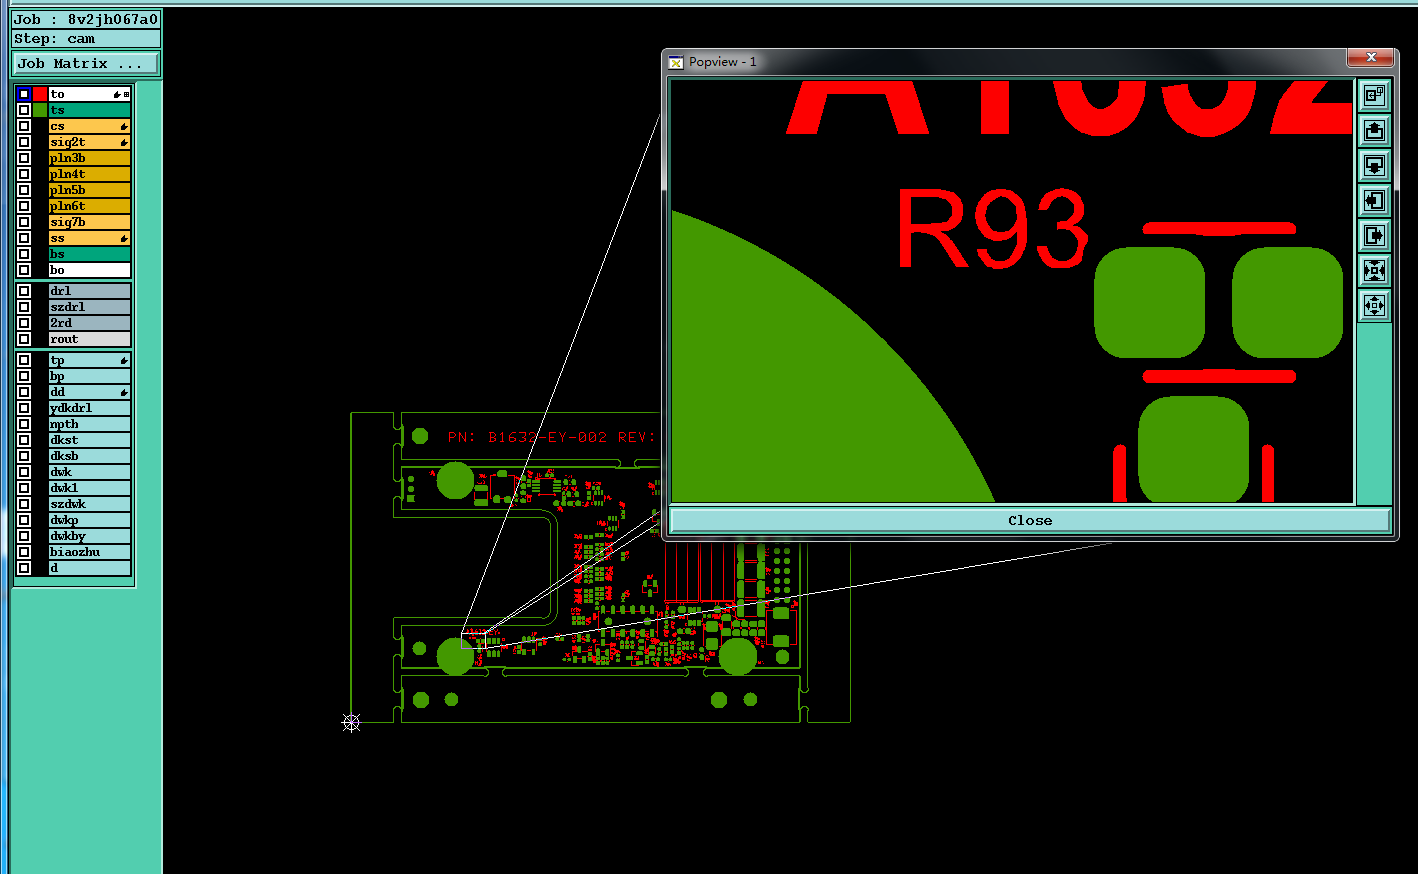Viewport: 1418px width, 874px height.
Task: Click the Popview window title bar icon
Action: (676, 62)
